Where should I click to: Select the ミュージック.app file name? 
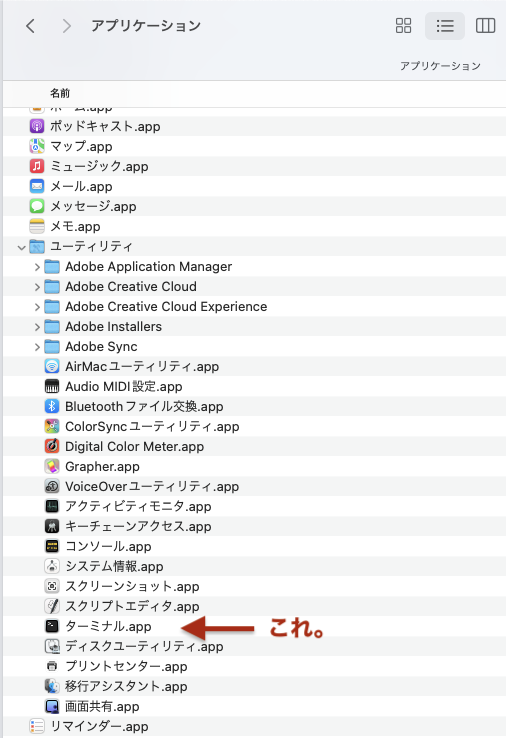click(99, 166)
